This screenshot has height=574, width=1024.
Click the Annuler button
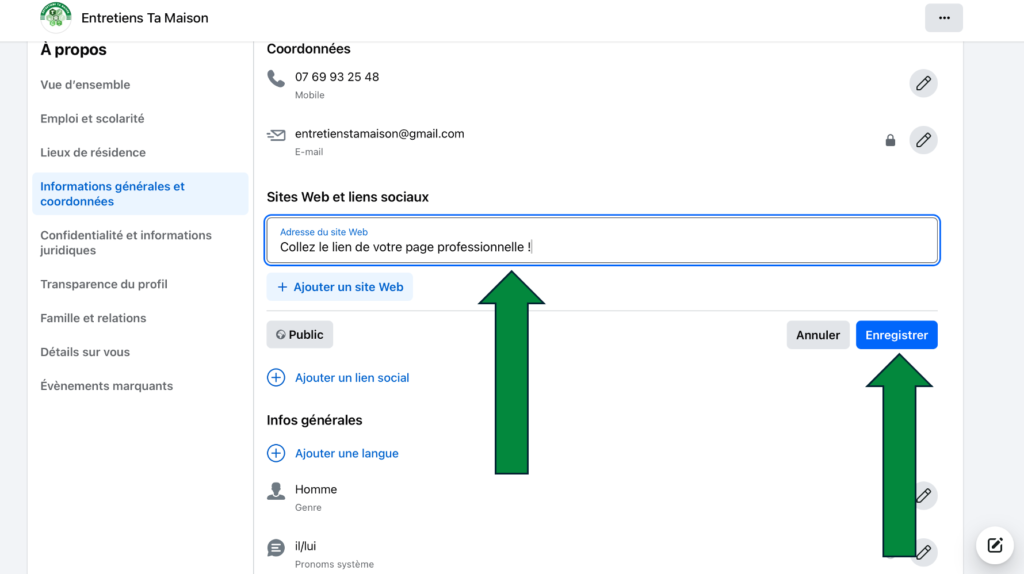point(817,335)
